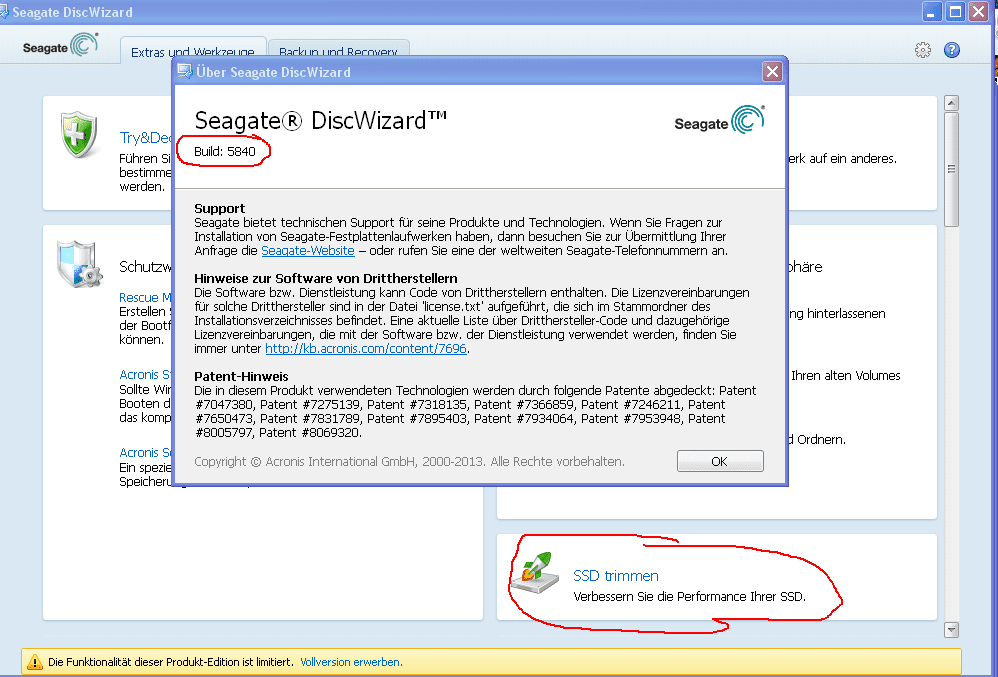Click the warning icon in the notification bar
Viewport: 998px width, 677px height.
(x=34, y=662)
